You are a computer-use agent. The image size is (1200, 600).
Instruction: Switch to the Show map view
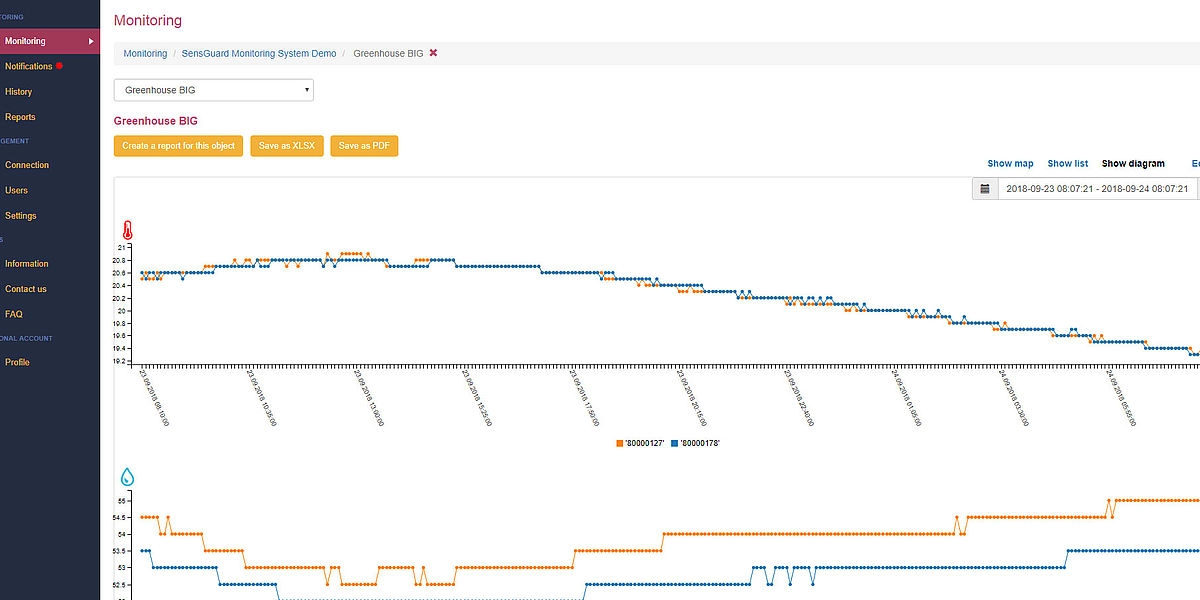(1010, 163)
